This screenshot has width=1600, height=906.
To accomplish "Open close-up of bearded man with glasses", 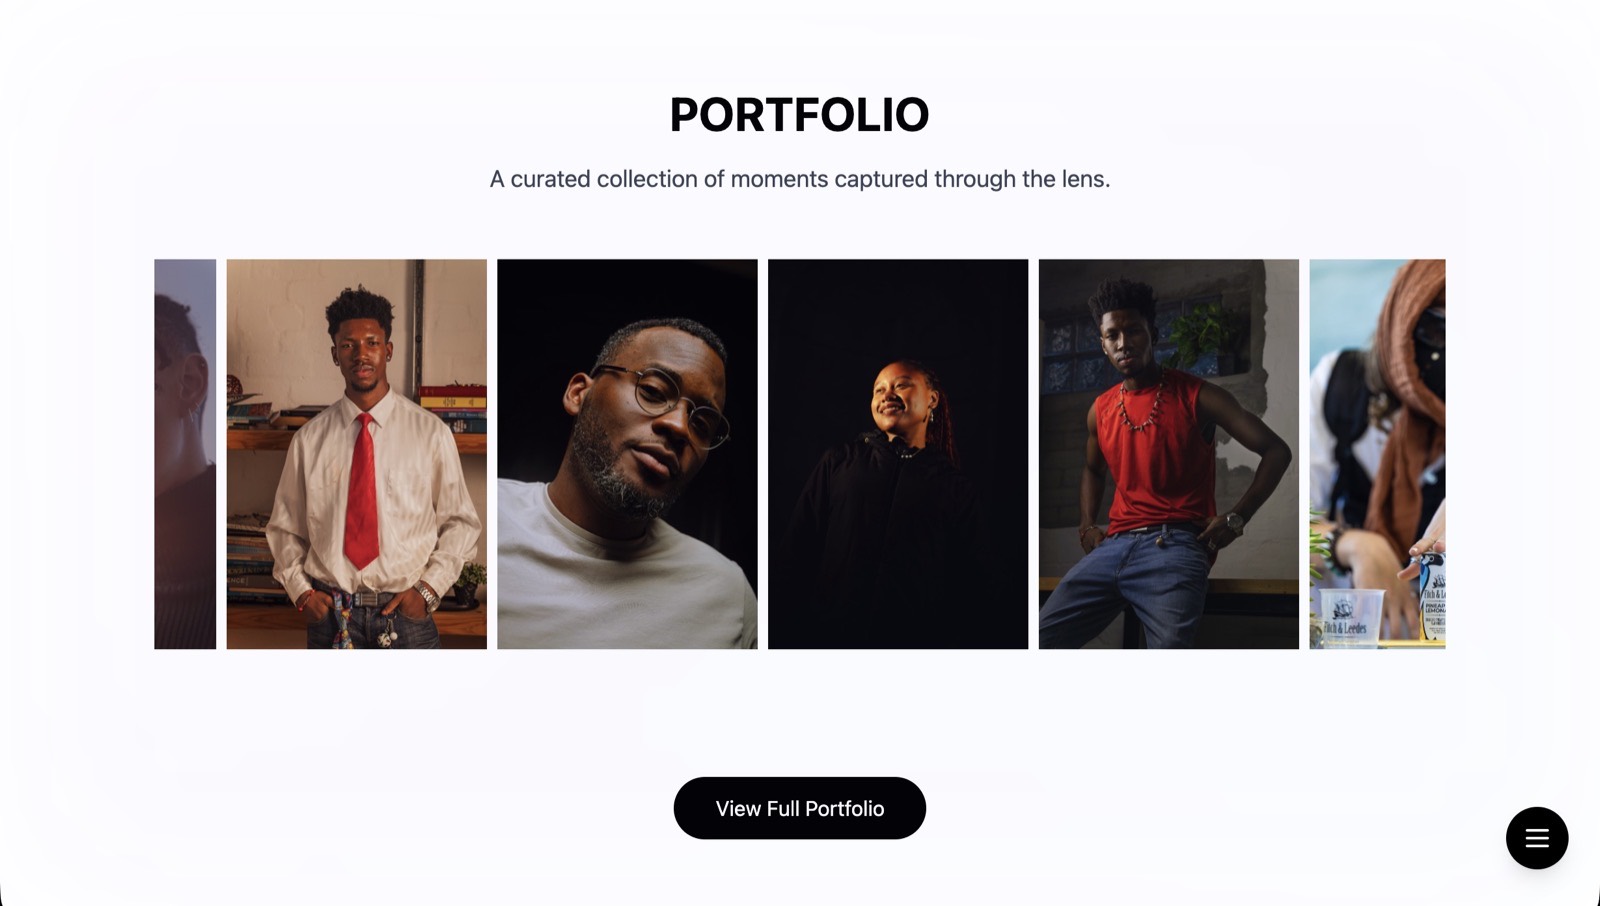I will [x=627, y=454].
